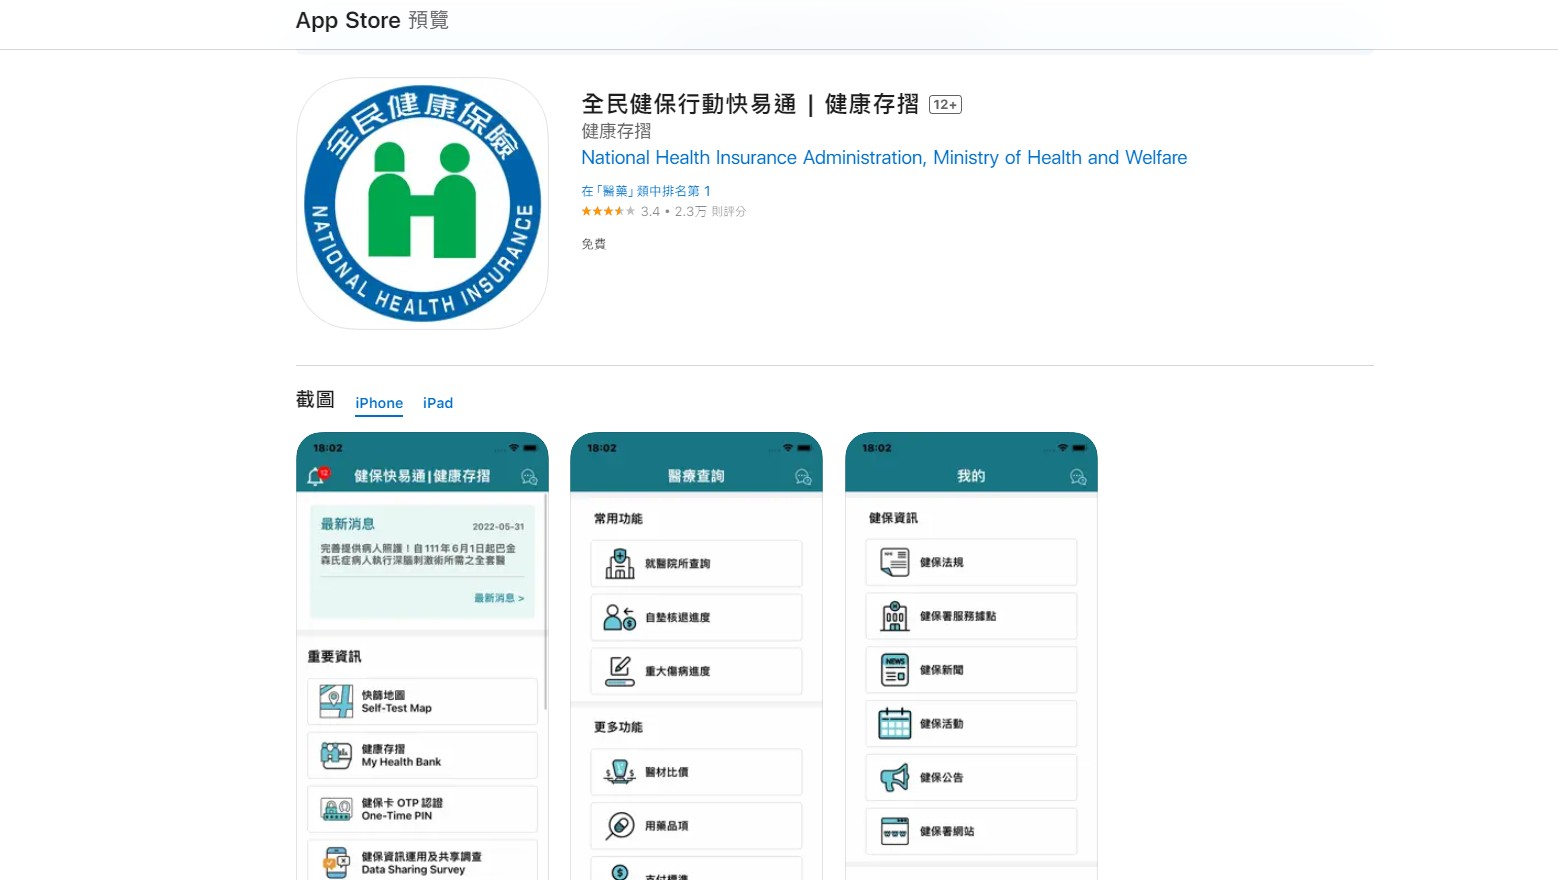The image size is (1558, 880).
Task: Click the 醫藥 category ranking link
Action: 646,191
